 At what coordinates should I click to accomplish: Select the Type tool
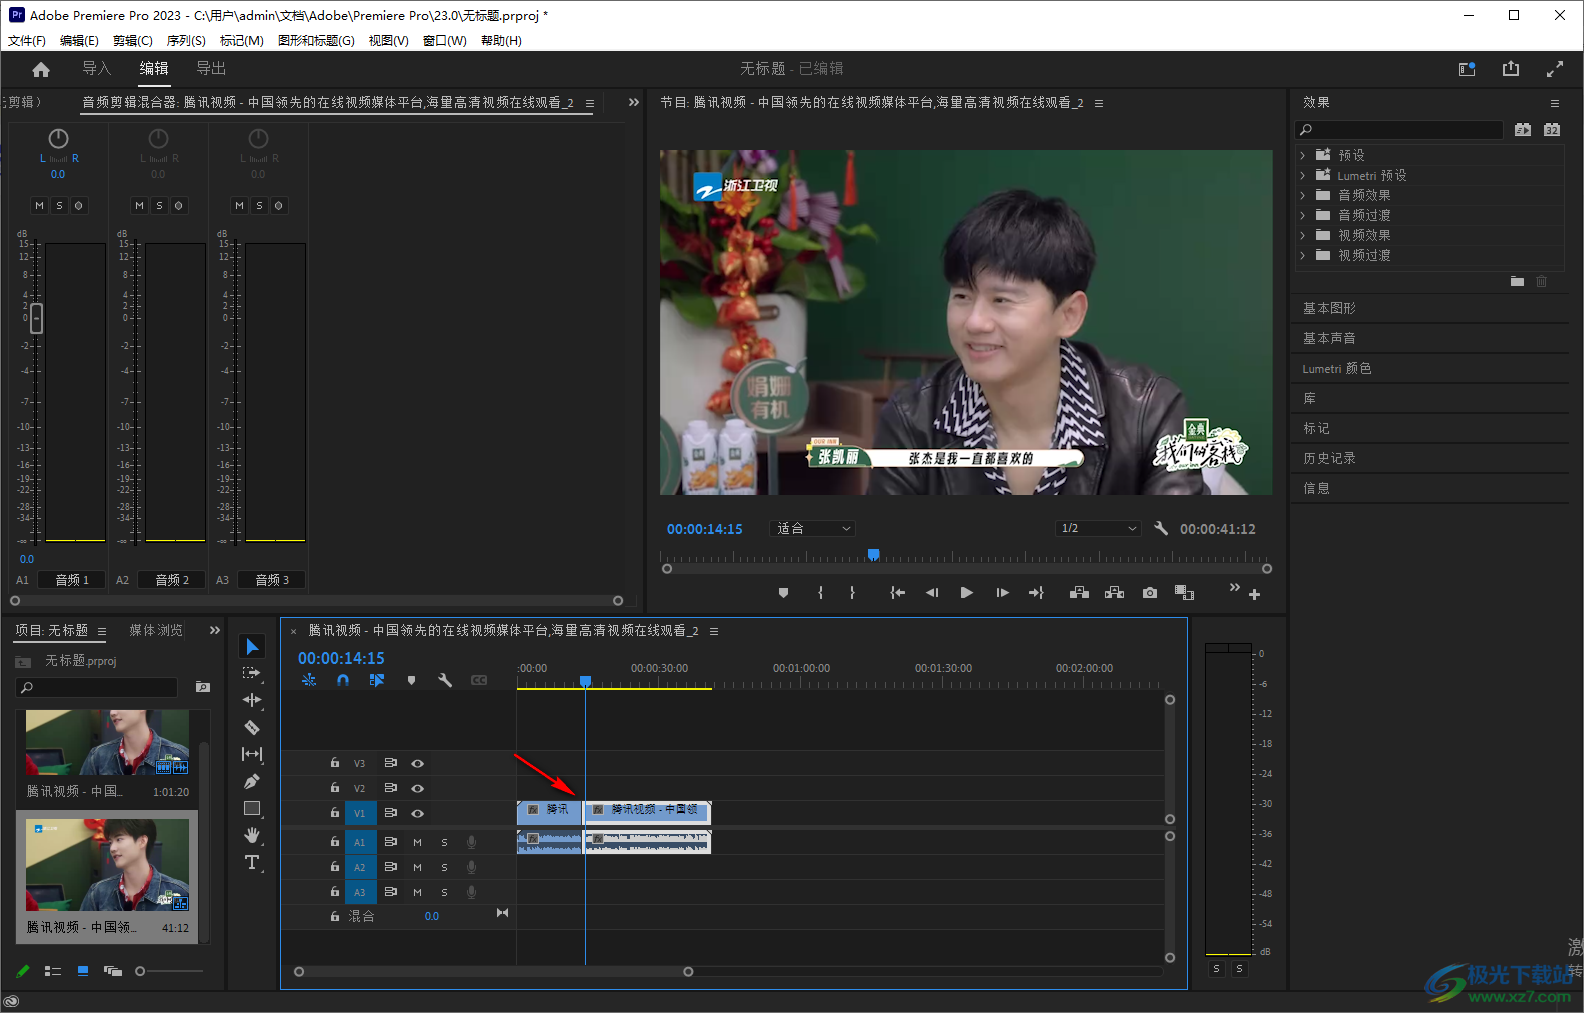(x=252, y=862)
